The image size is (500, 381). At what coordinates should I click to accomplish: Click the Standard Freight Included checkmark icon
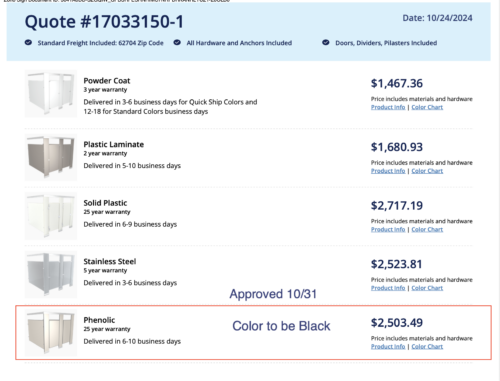pos(28,42)
